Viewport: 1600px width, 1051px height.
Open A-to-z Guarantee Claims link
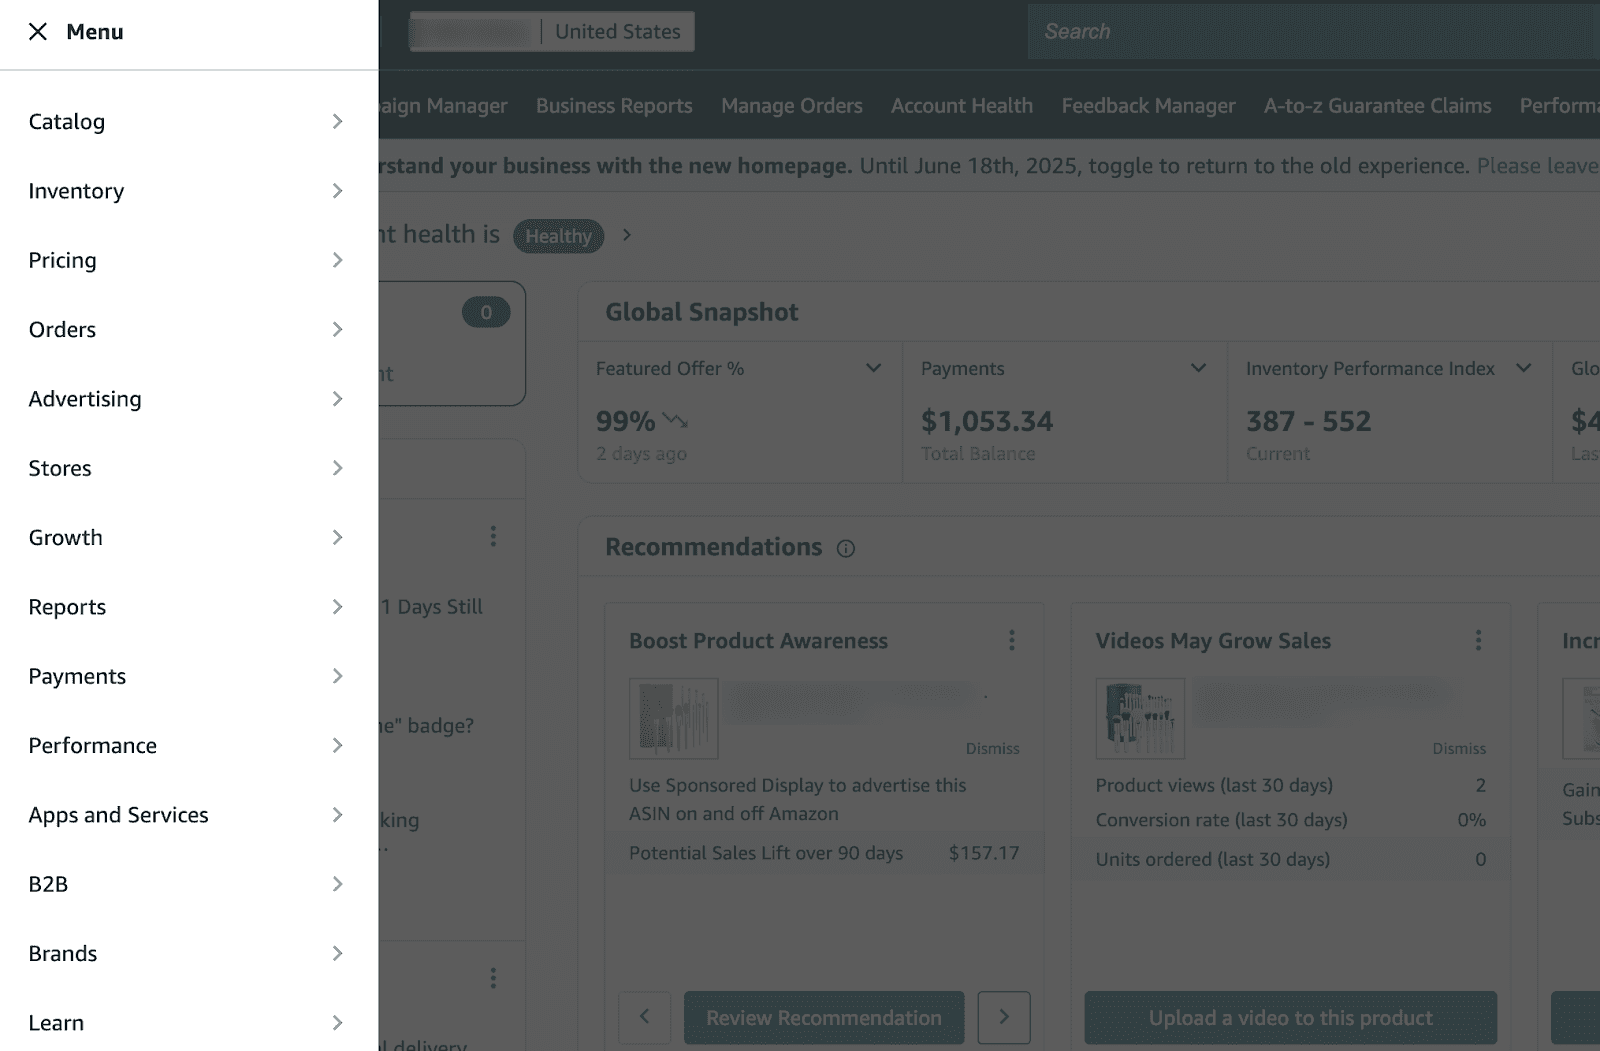(x=1377, y=106)
